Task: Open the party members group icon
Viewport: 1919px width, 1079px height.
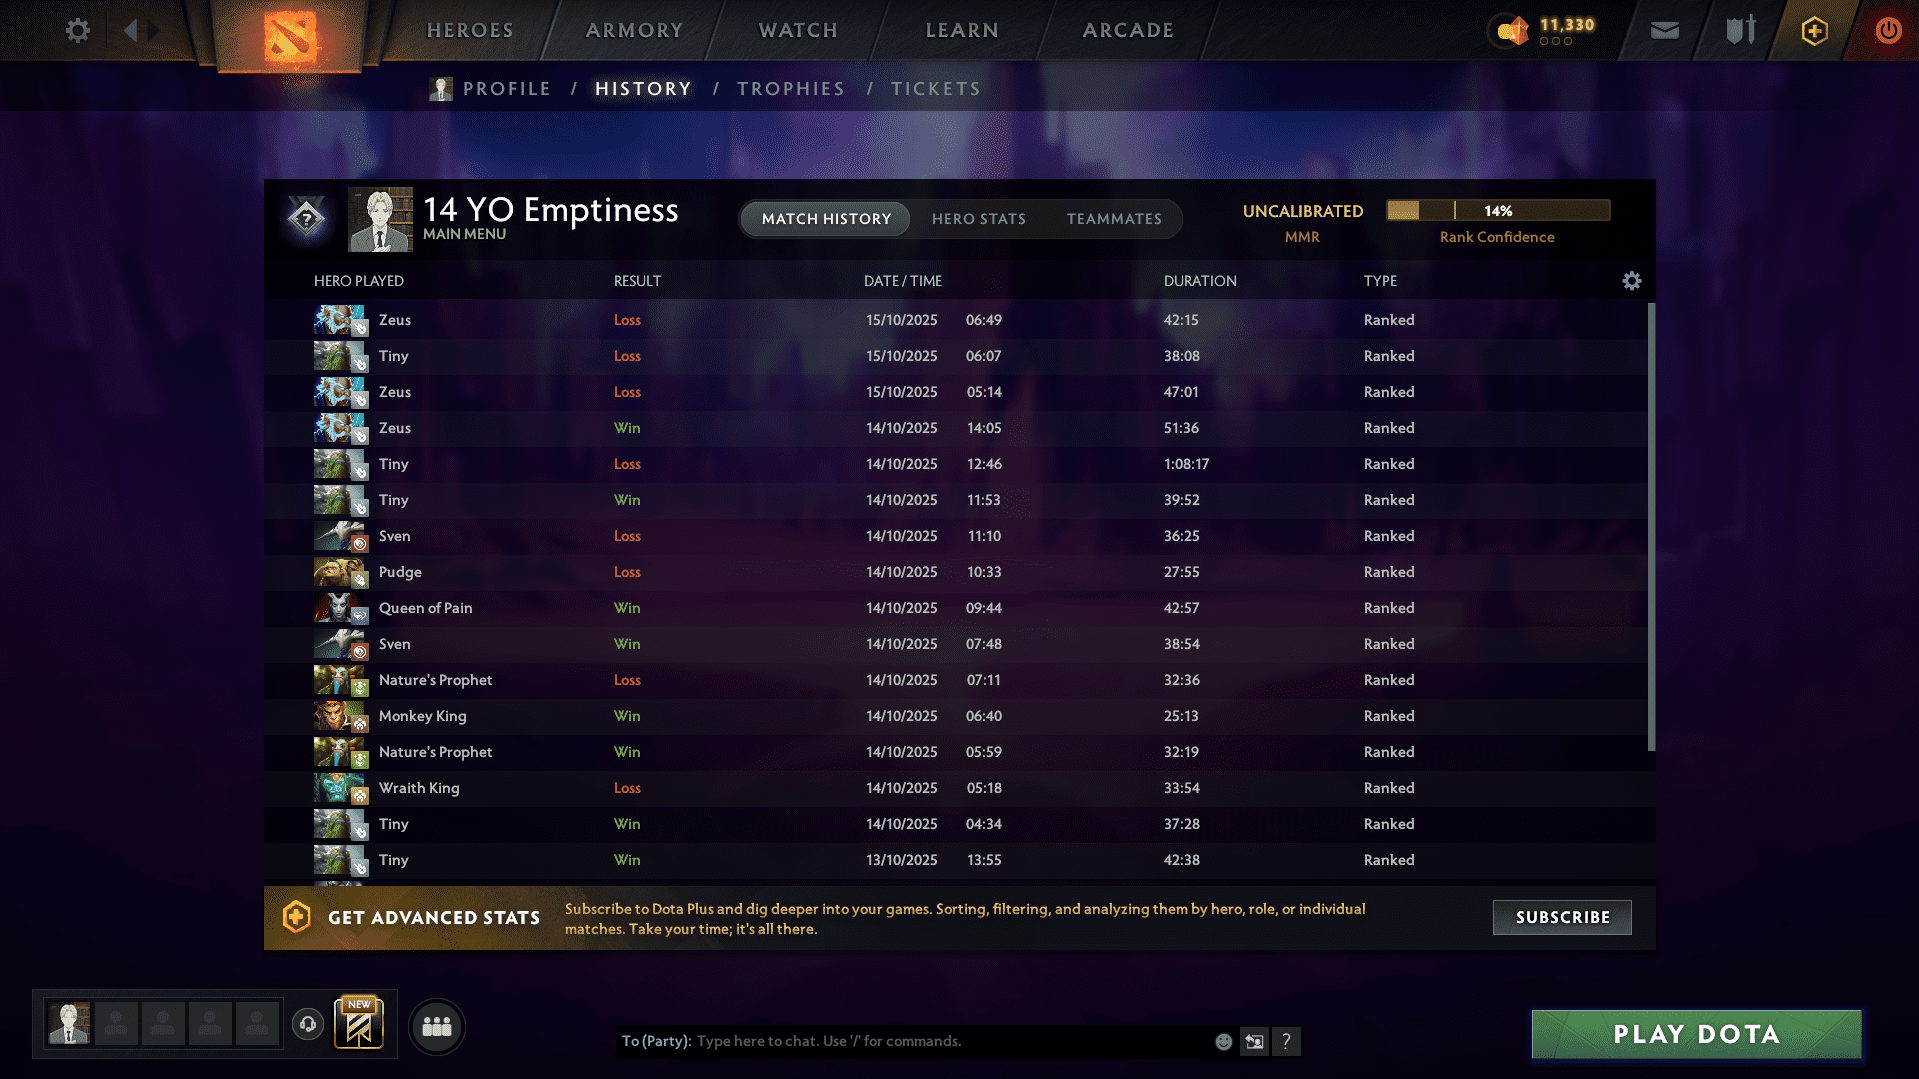Action: pos(437,1026)
